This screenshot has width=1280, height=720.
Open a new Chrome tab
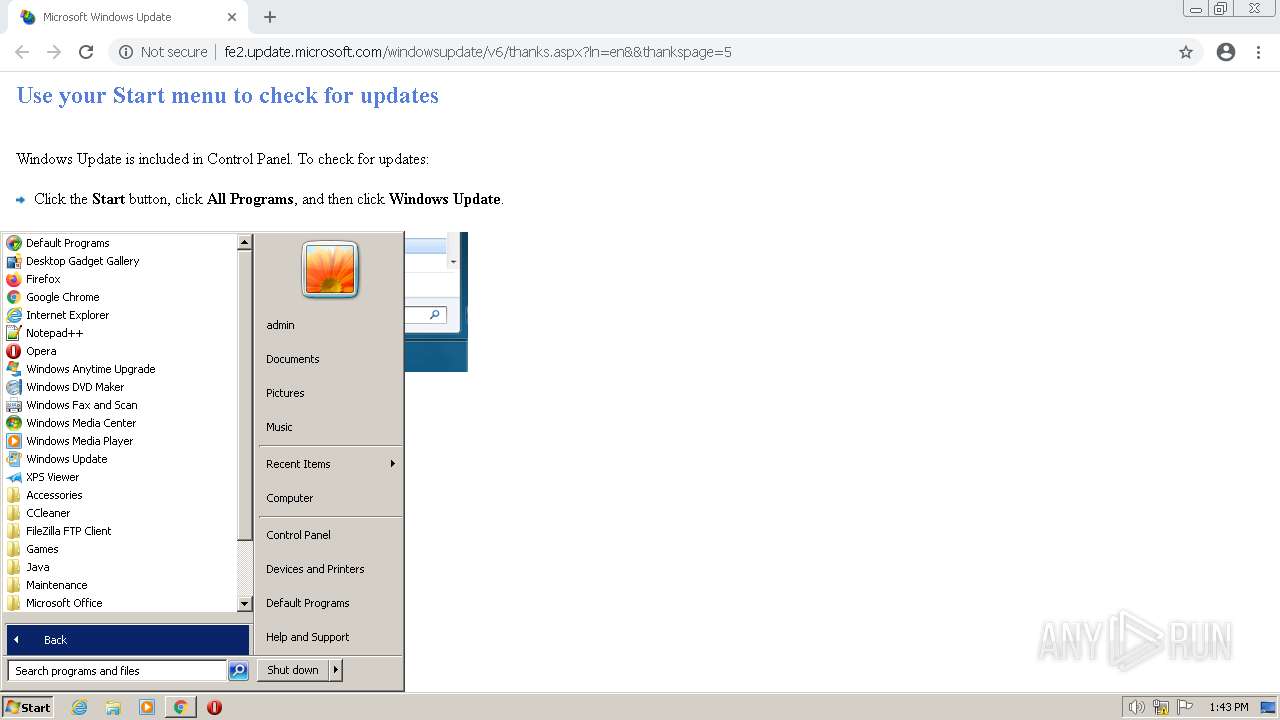click(x=270, y=17)
